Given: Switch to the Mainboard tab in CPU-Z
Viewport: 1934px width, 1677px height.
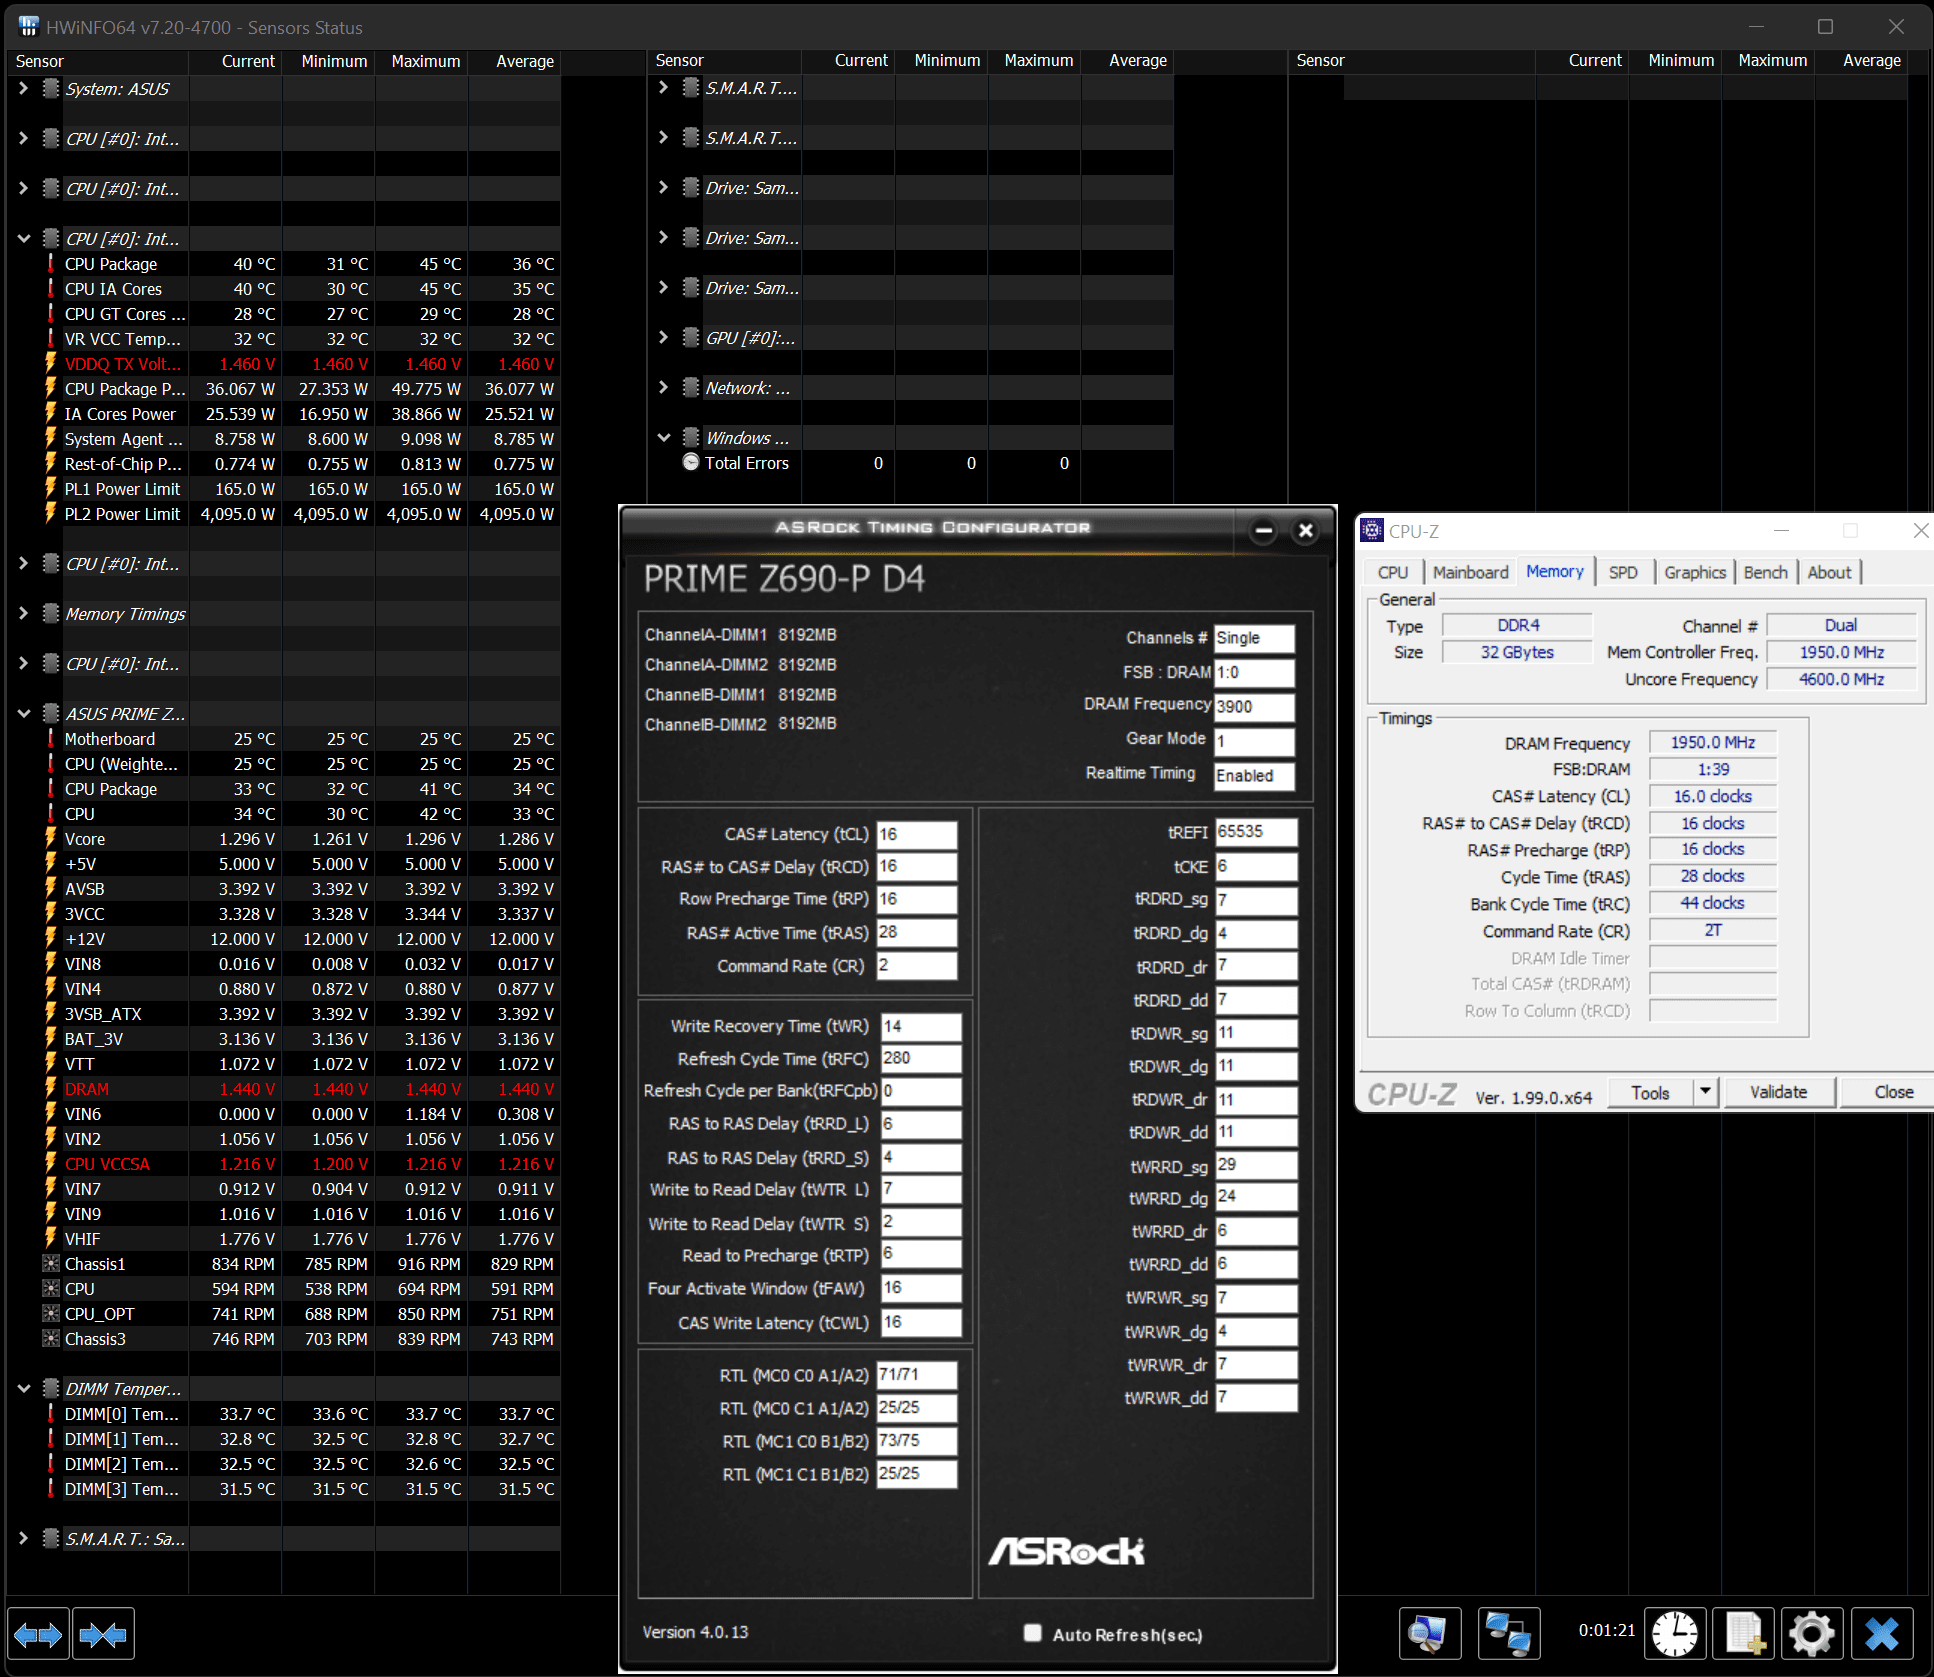Looking at the screenshot, I should click(1469, 572).
